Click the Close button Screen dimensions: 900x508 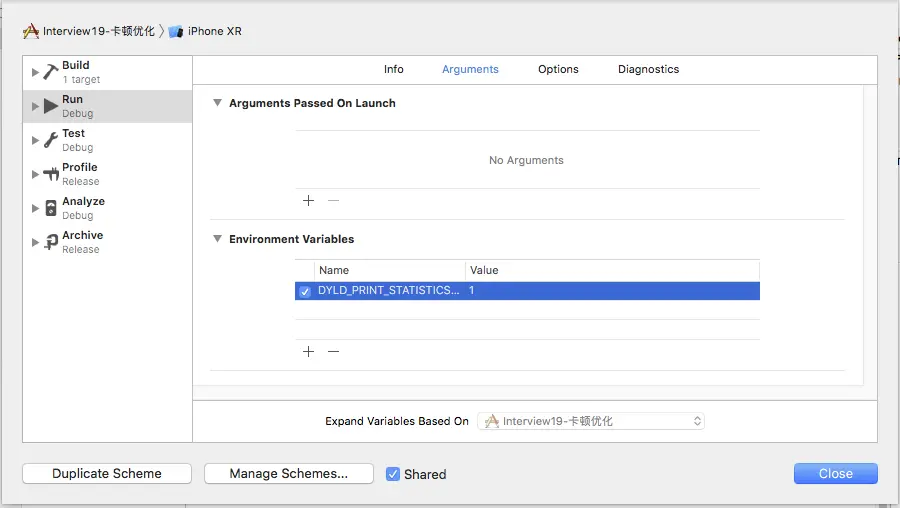pyautogui.click(x=836, y=474)
